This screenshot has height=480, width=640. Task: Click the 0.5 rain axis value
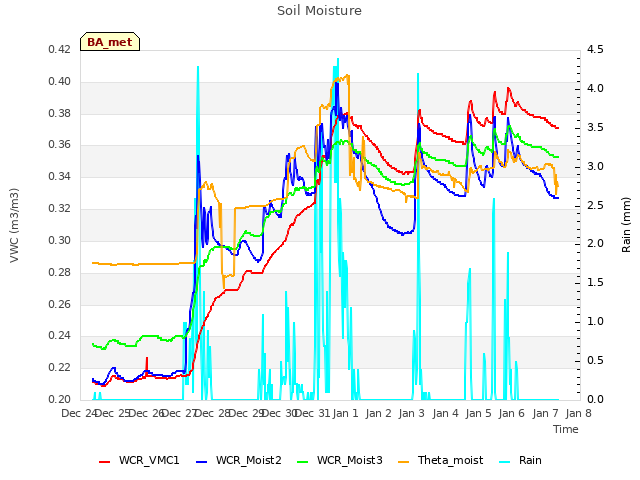(595, 360)
